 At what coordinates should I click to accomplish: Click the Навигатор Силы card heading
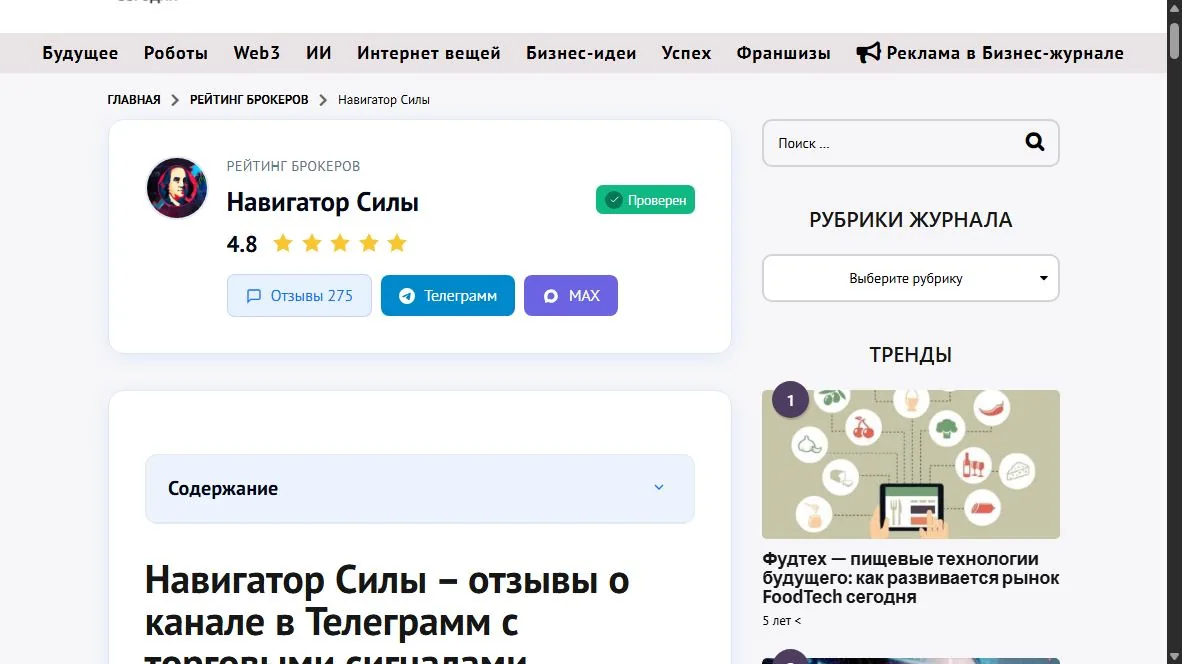tap(323, 202)
